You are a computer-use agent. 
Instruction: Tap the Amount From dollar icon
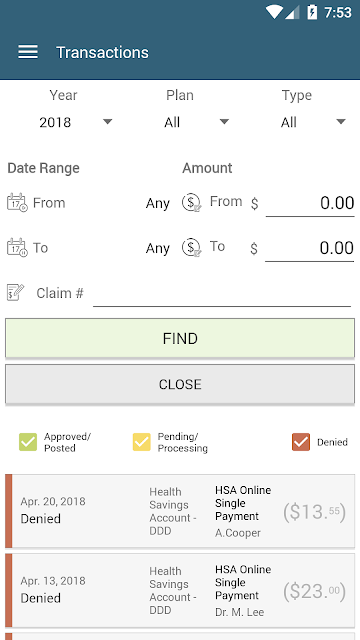pos(191,202)
